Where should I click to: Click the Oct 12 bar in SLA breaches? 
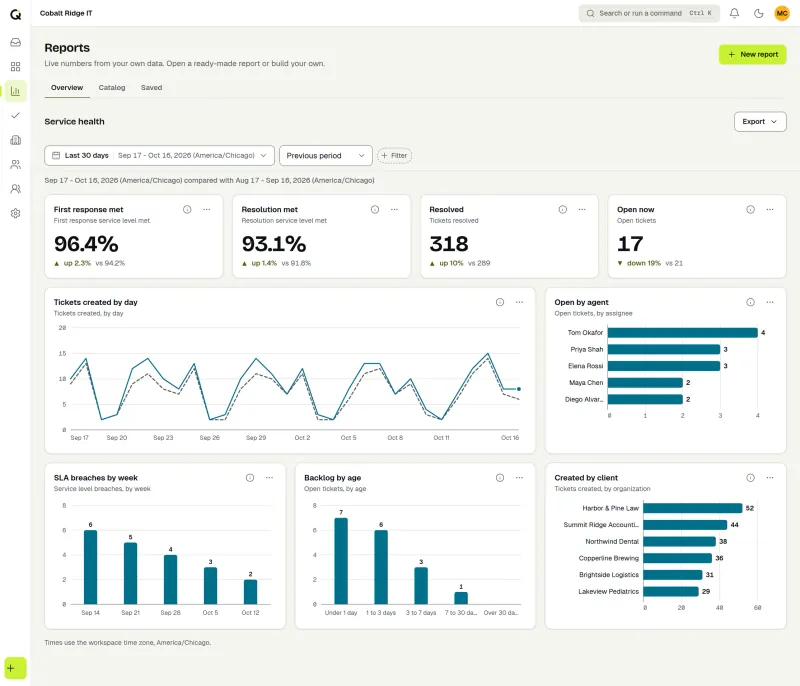click(251, 592)
